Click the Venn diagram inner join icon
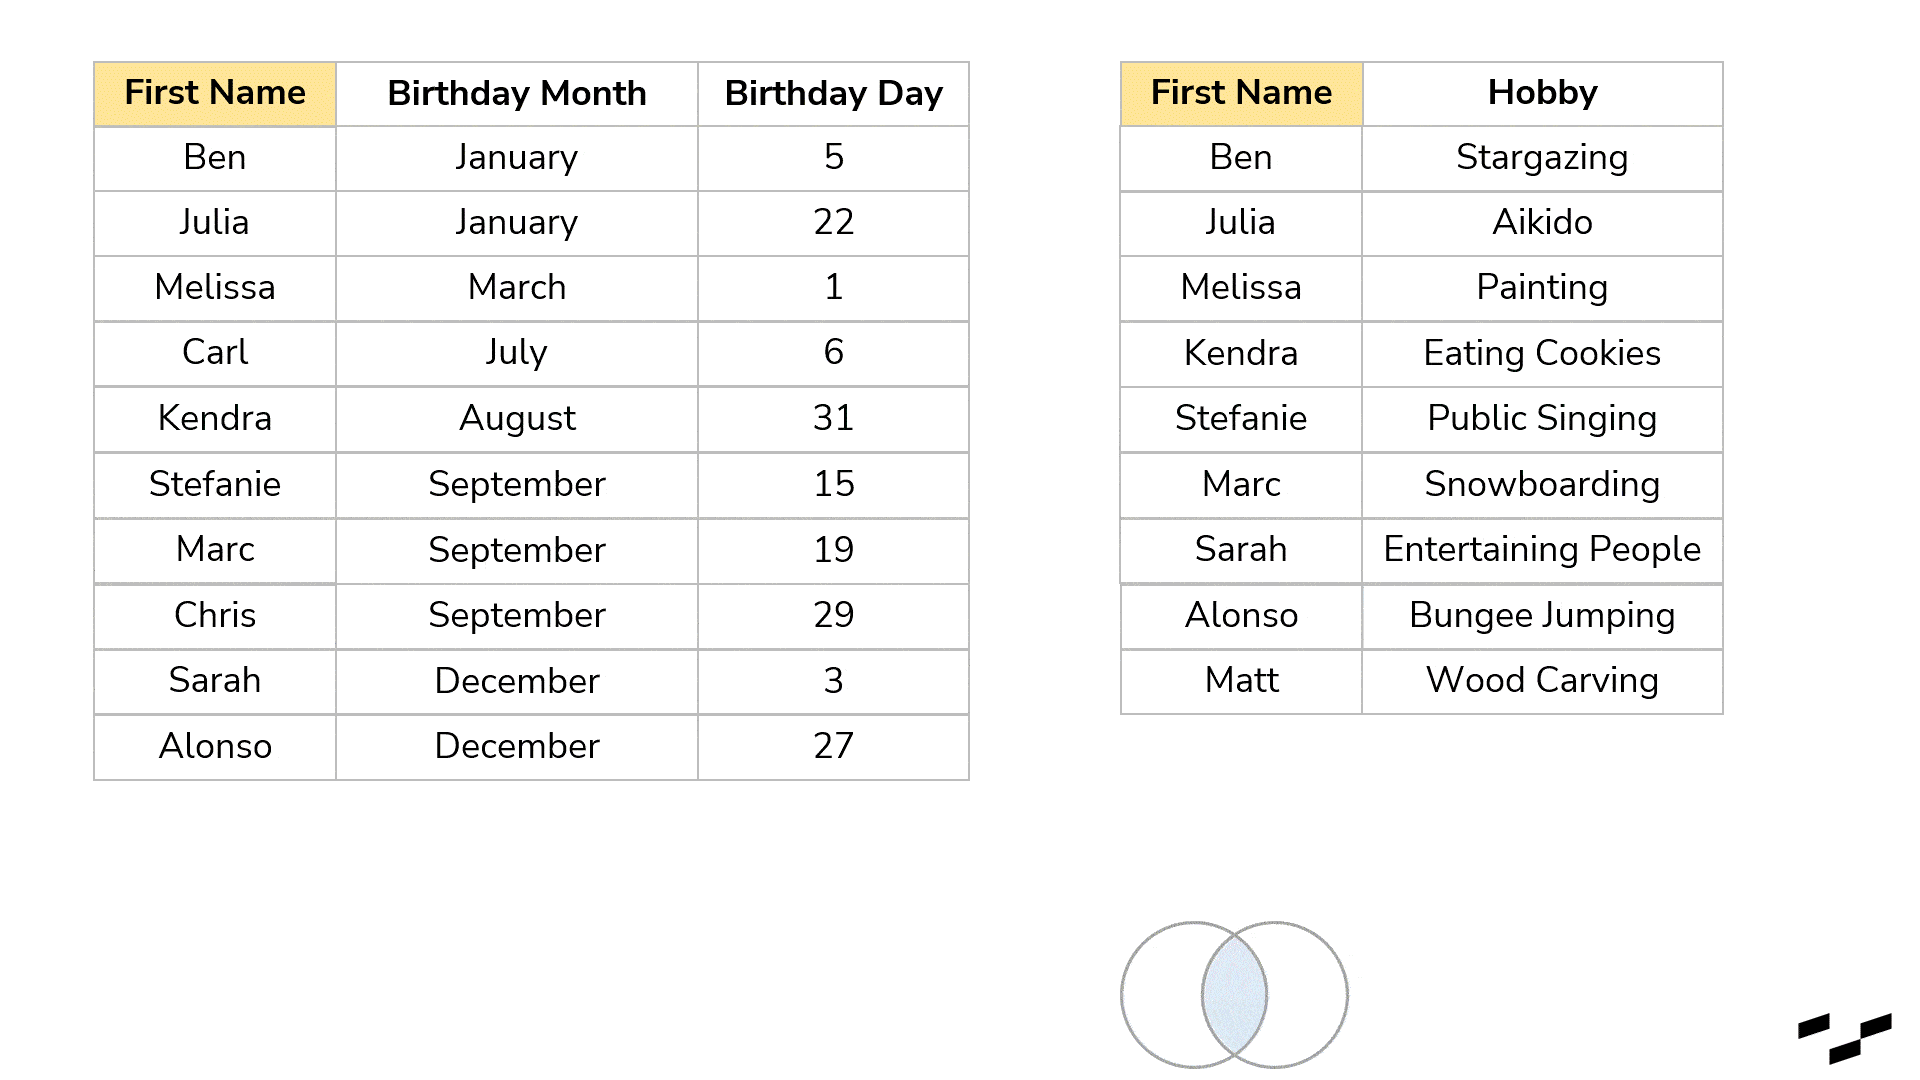 tap(1234, 995)
